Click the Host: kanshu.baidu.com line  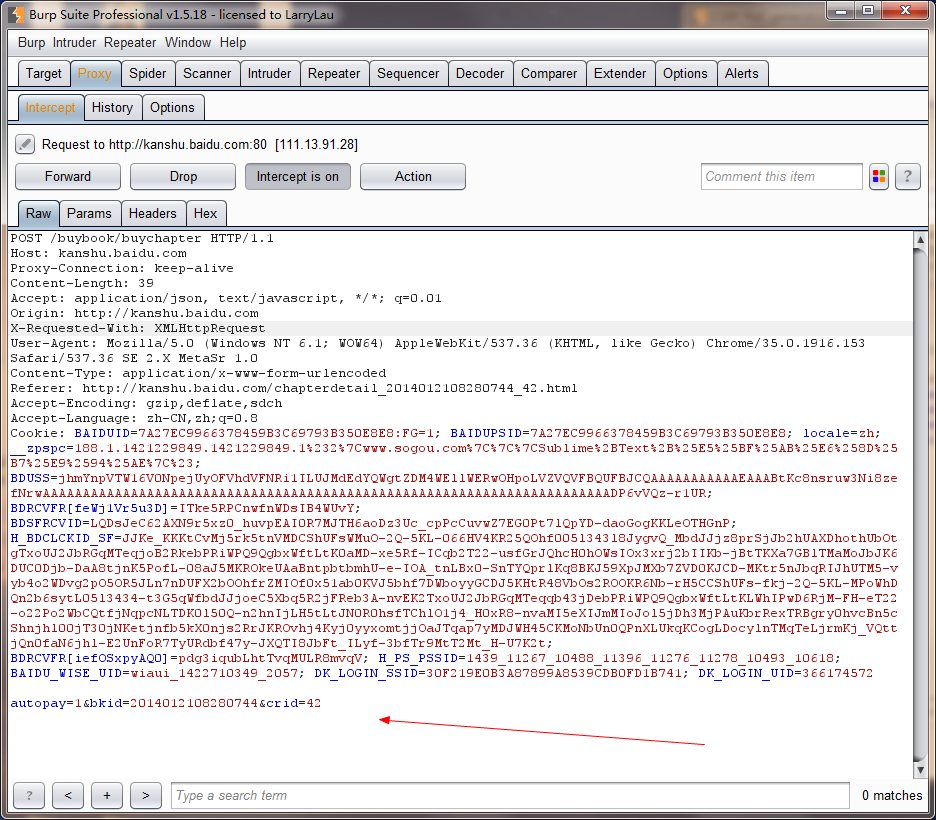click(98, 253)
